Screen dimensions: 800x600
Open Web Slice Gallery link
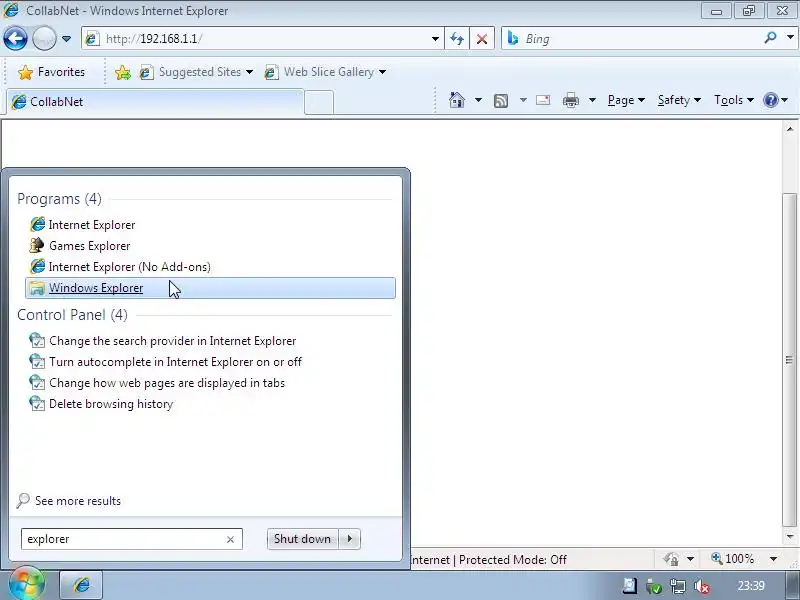pyautogui.click(x=325, y=72)
